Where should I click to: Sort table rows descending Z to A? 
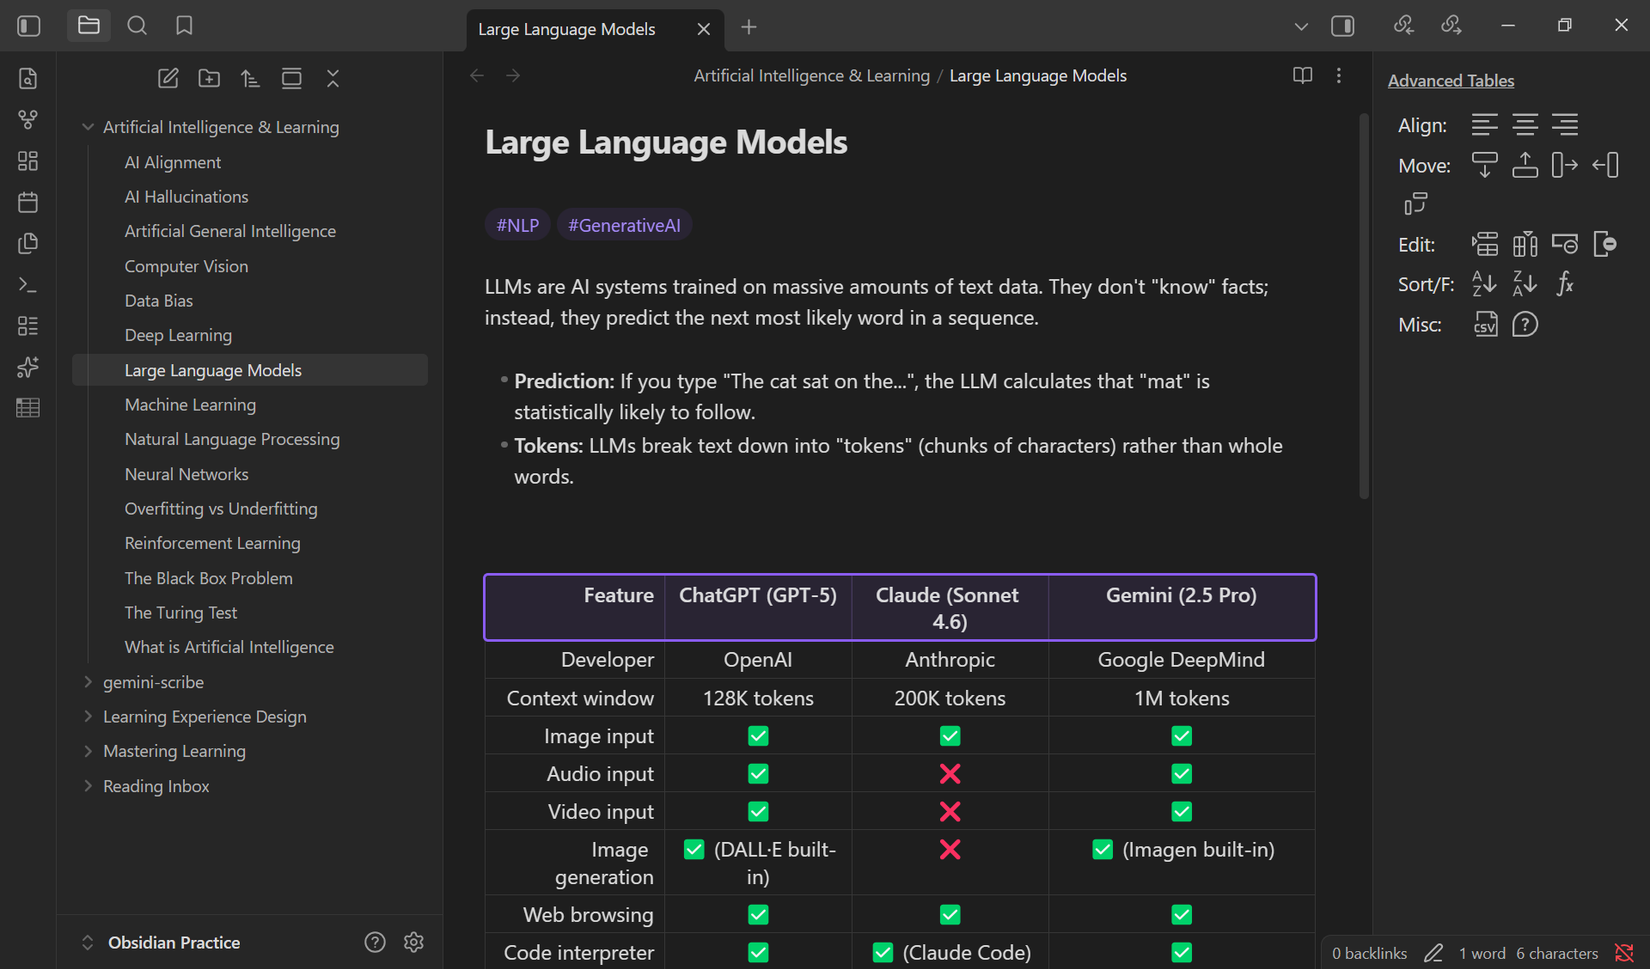1525,284
